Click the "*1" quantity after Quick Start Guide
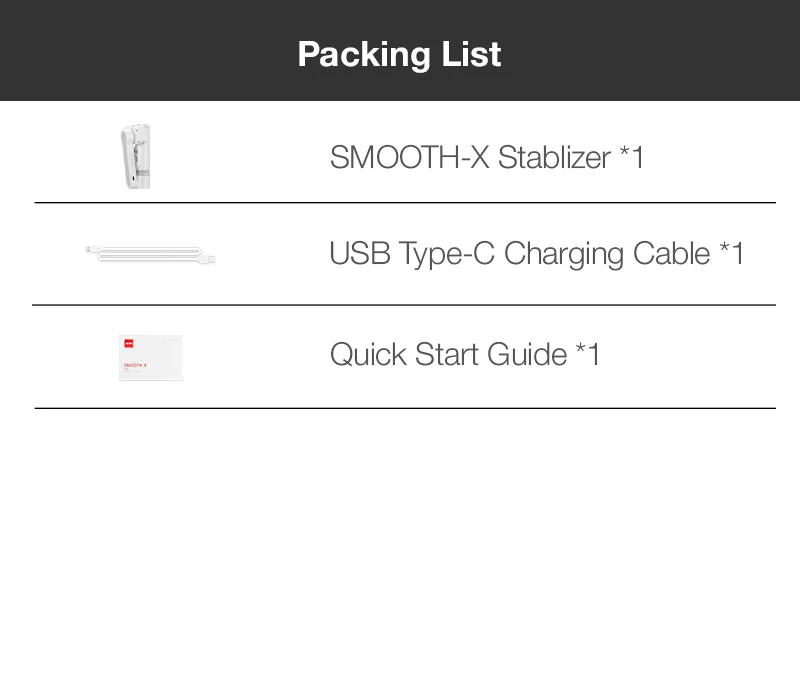The height and width of the screenshot is (700, 800). (x=588, y=354)
